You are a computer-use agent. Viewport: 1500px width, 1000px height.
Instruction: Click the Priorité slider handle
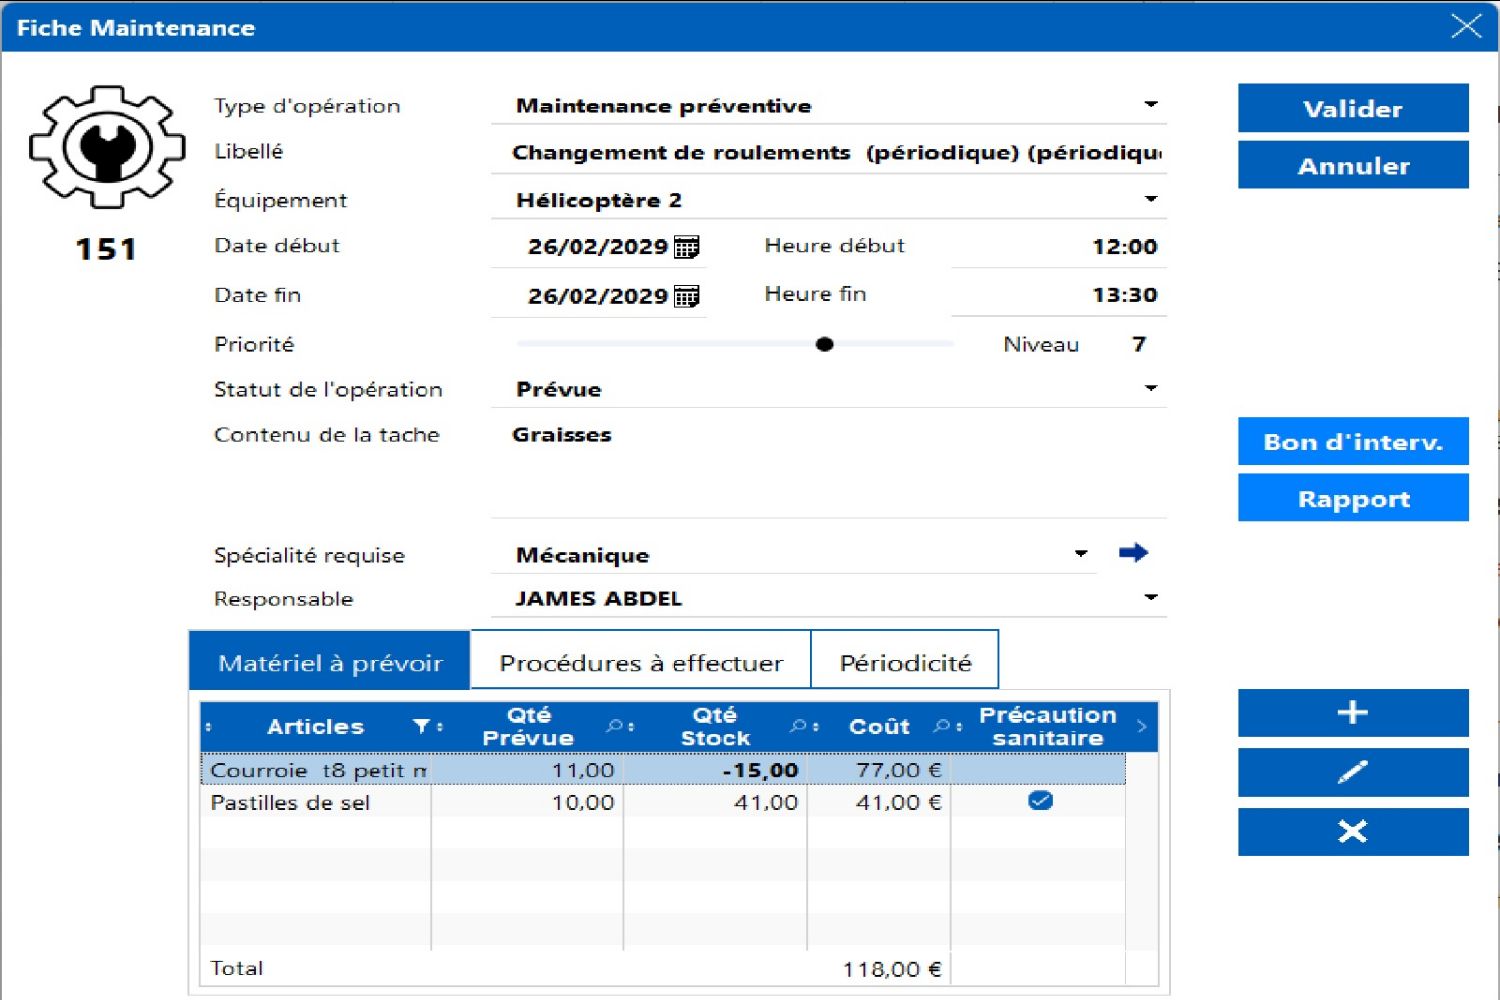coord(824,345)
